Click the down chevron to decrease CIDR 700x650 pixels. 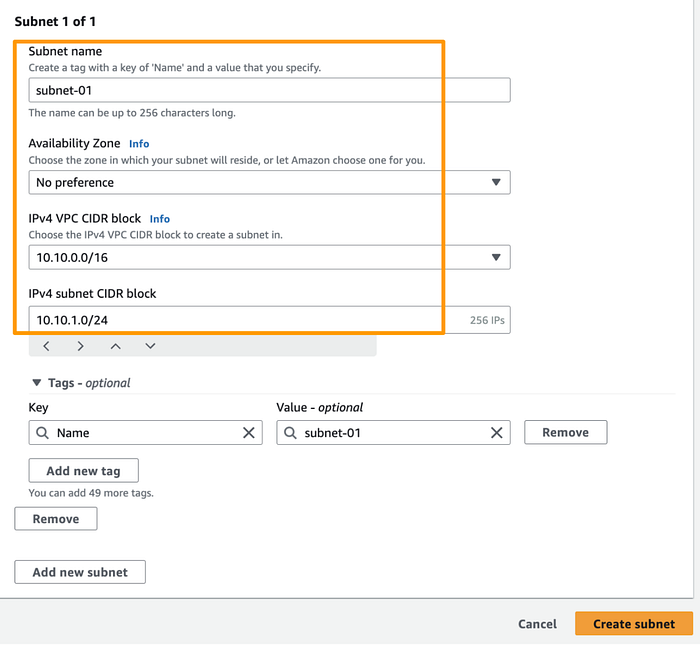pyautogui.click(x=150, y=346)
